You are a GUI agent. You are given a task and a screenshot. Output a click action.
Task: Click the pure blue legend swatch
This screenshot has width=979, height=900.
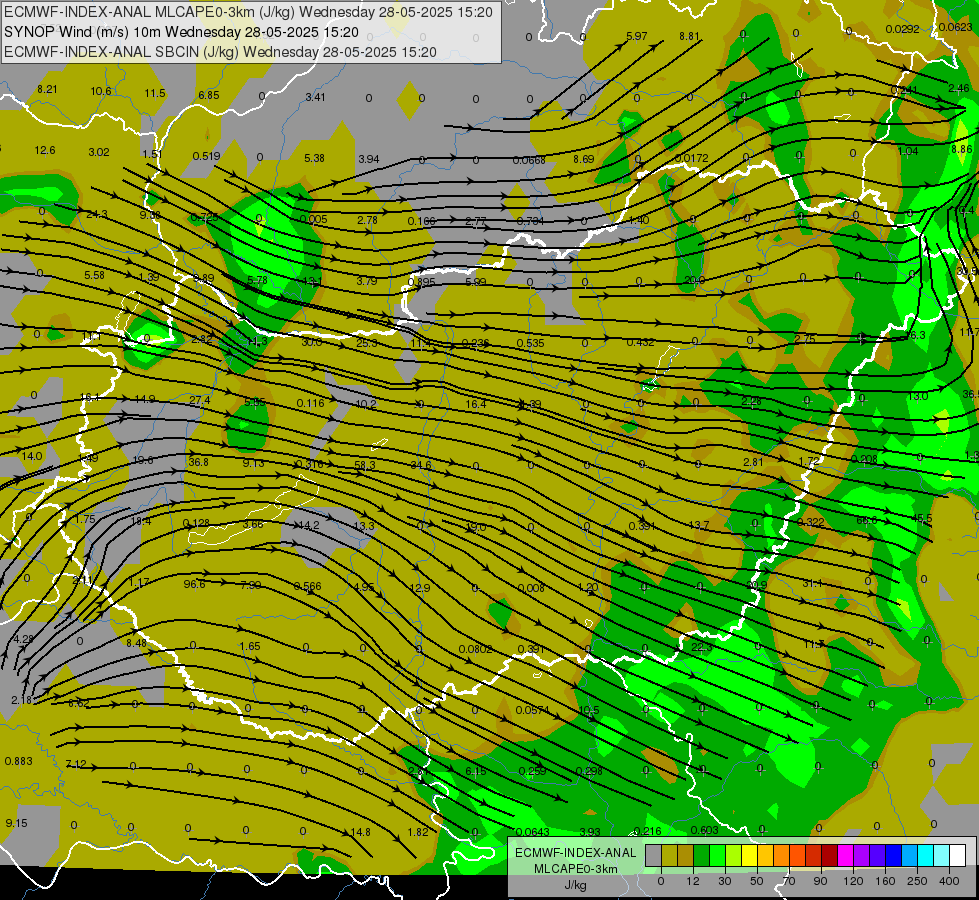(893, 855)
